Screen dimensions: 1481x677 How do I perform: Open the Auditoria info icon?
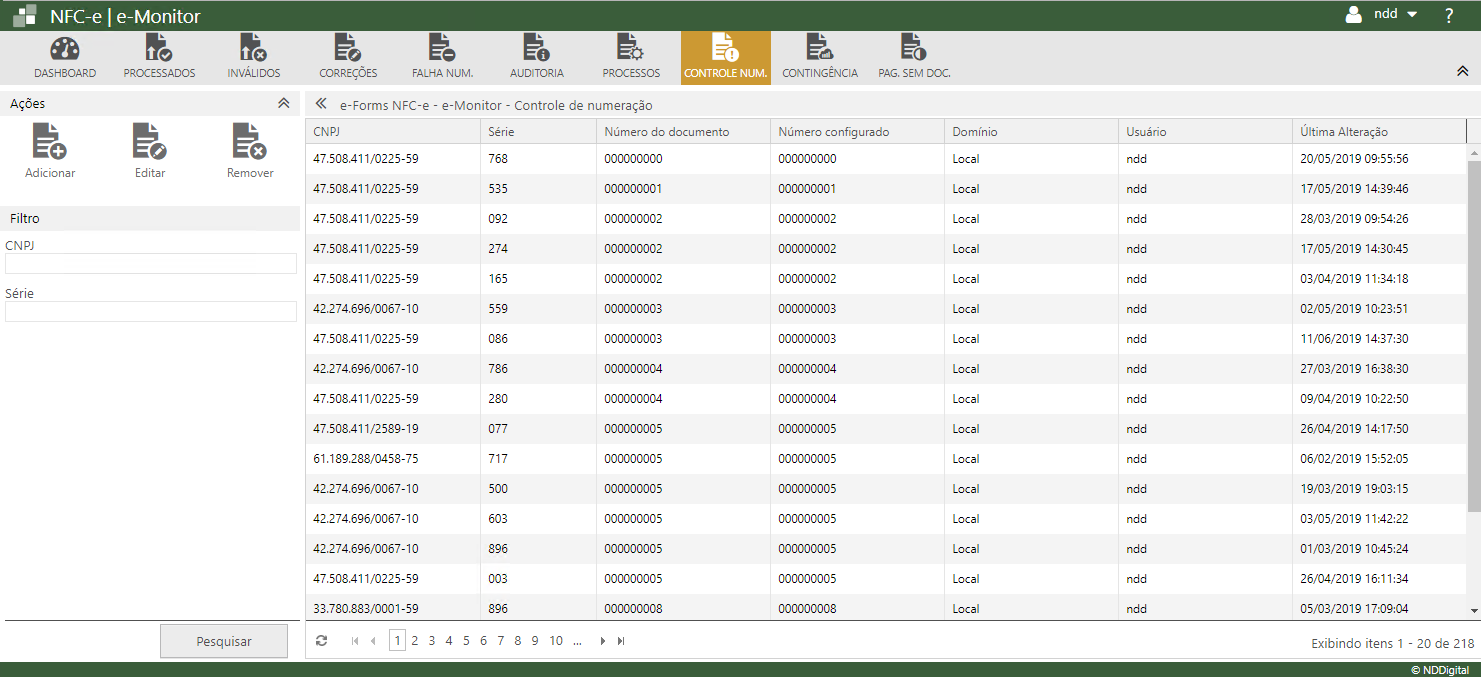click(x=536, y=49)
